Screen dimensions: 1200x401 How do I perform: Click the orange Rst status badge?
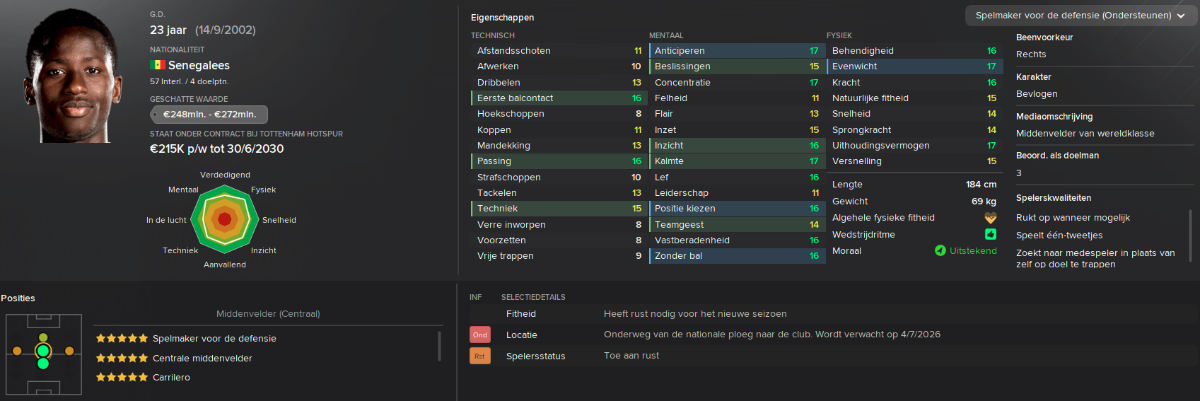(x=481, y=356)
